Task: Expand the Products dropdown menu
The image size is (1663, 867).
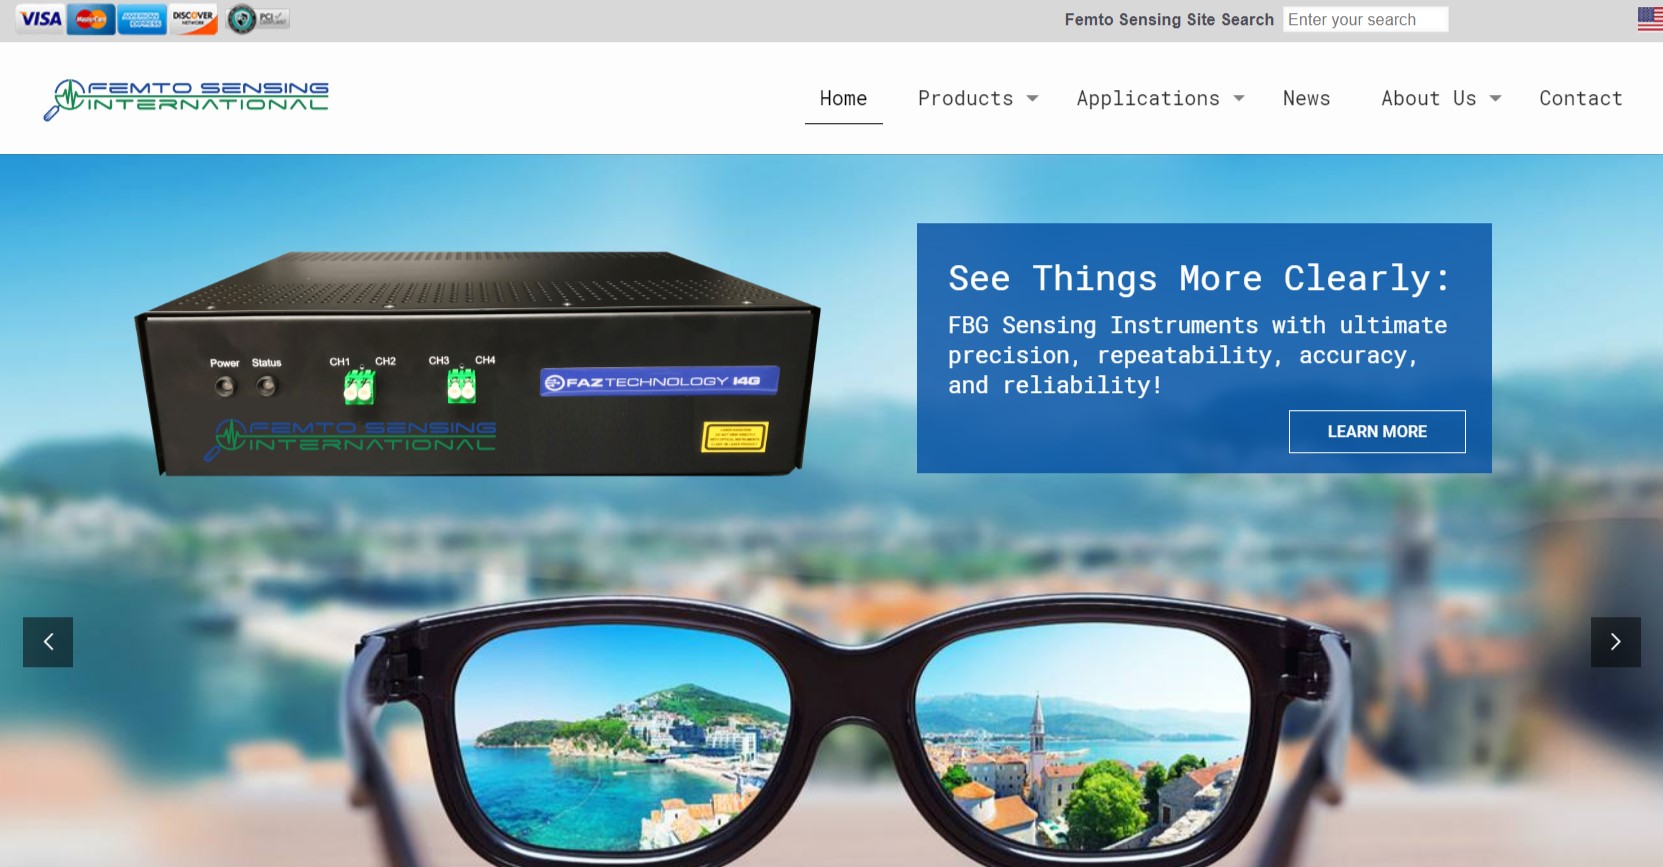Action: click(x=978, y=98)
